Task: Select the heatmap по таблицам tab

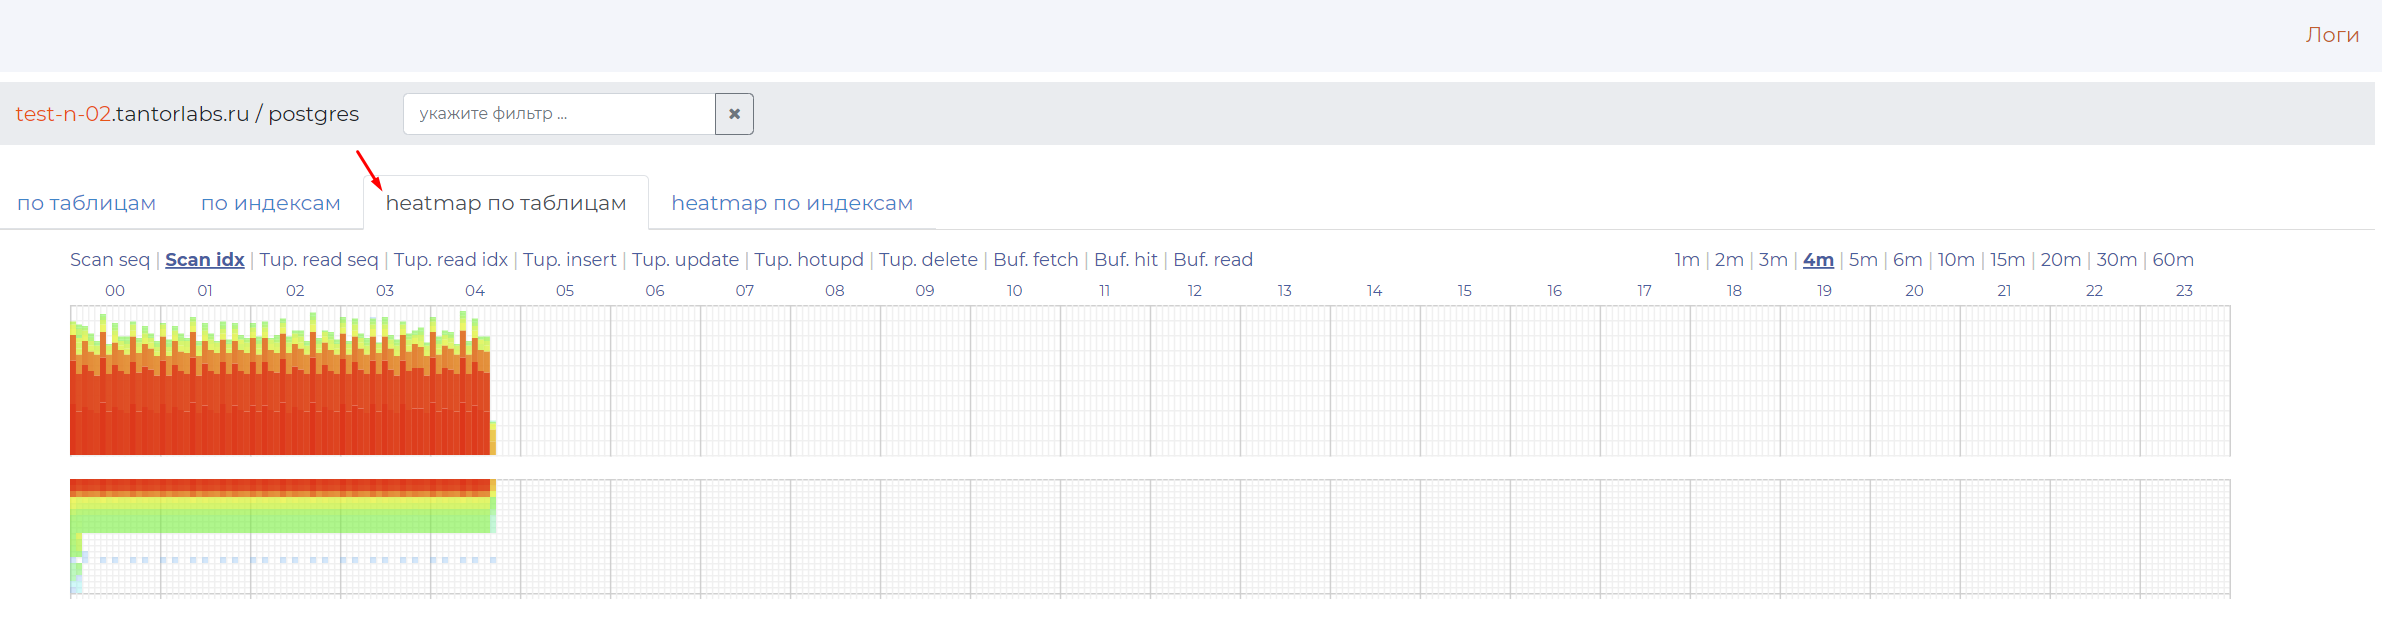Action: (x=505, y=203)
